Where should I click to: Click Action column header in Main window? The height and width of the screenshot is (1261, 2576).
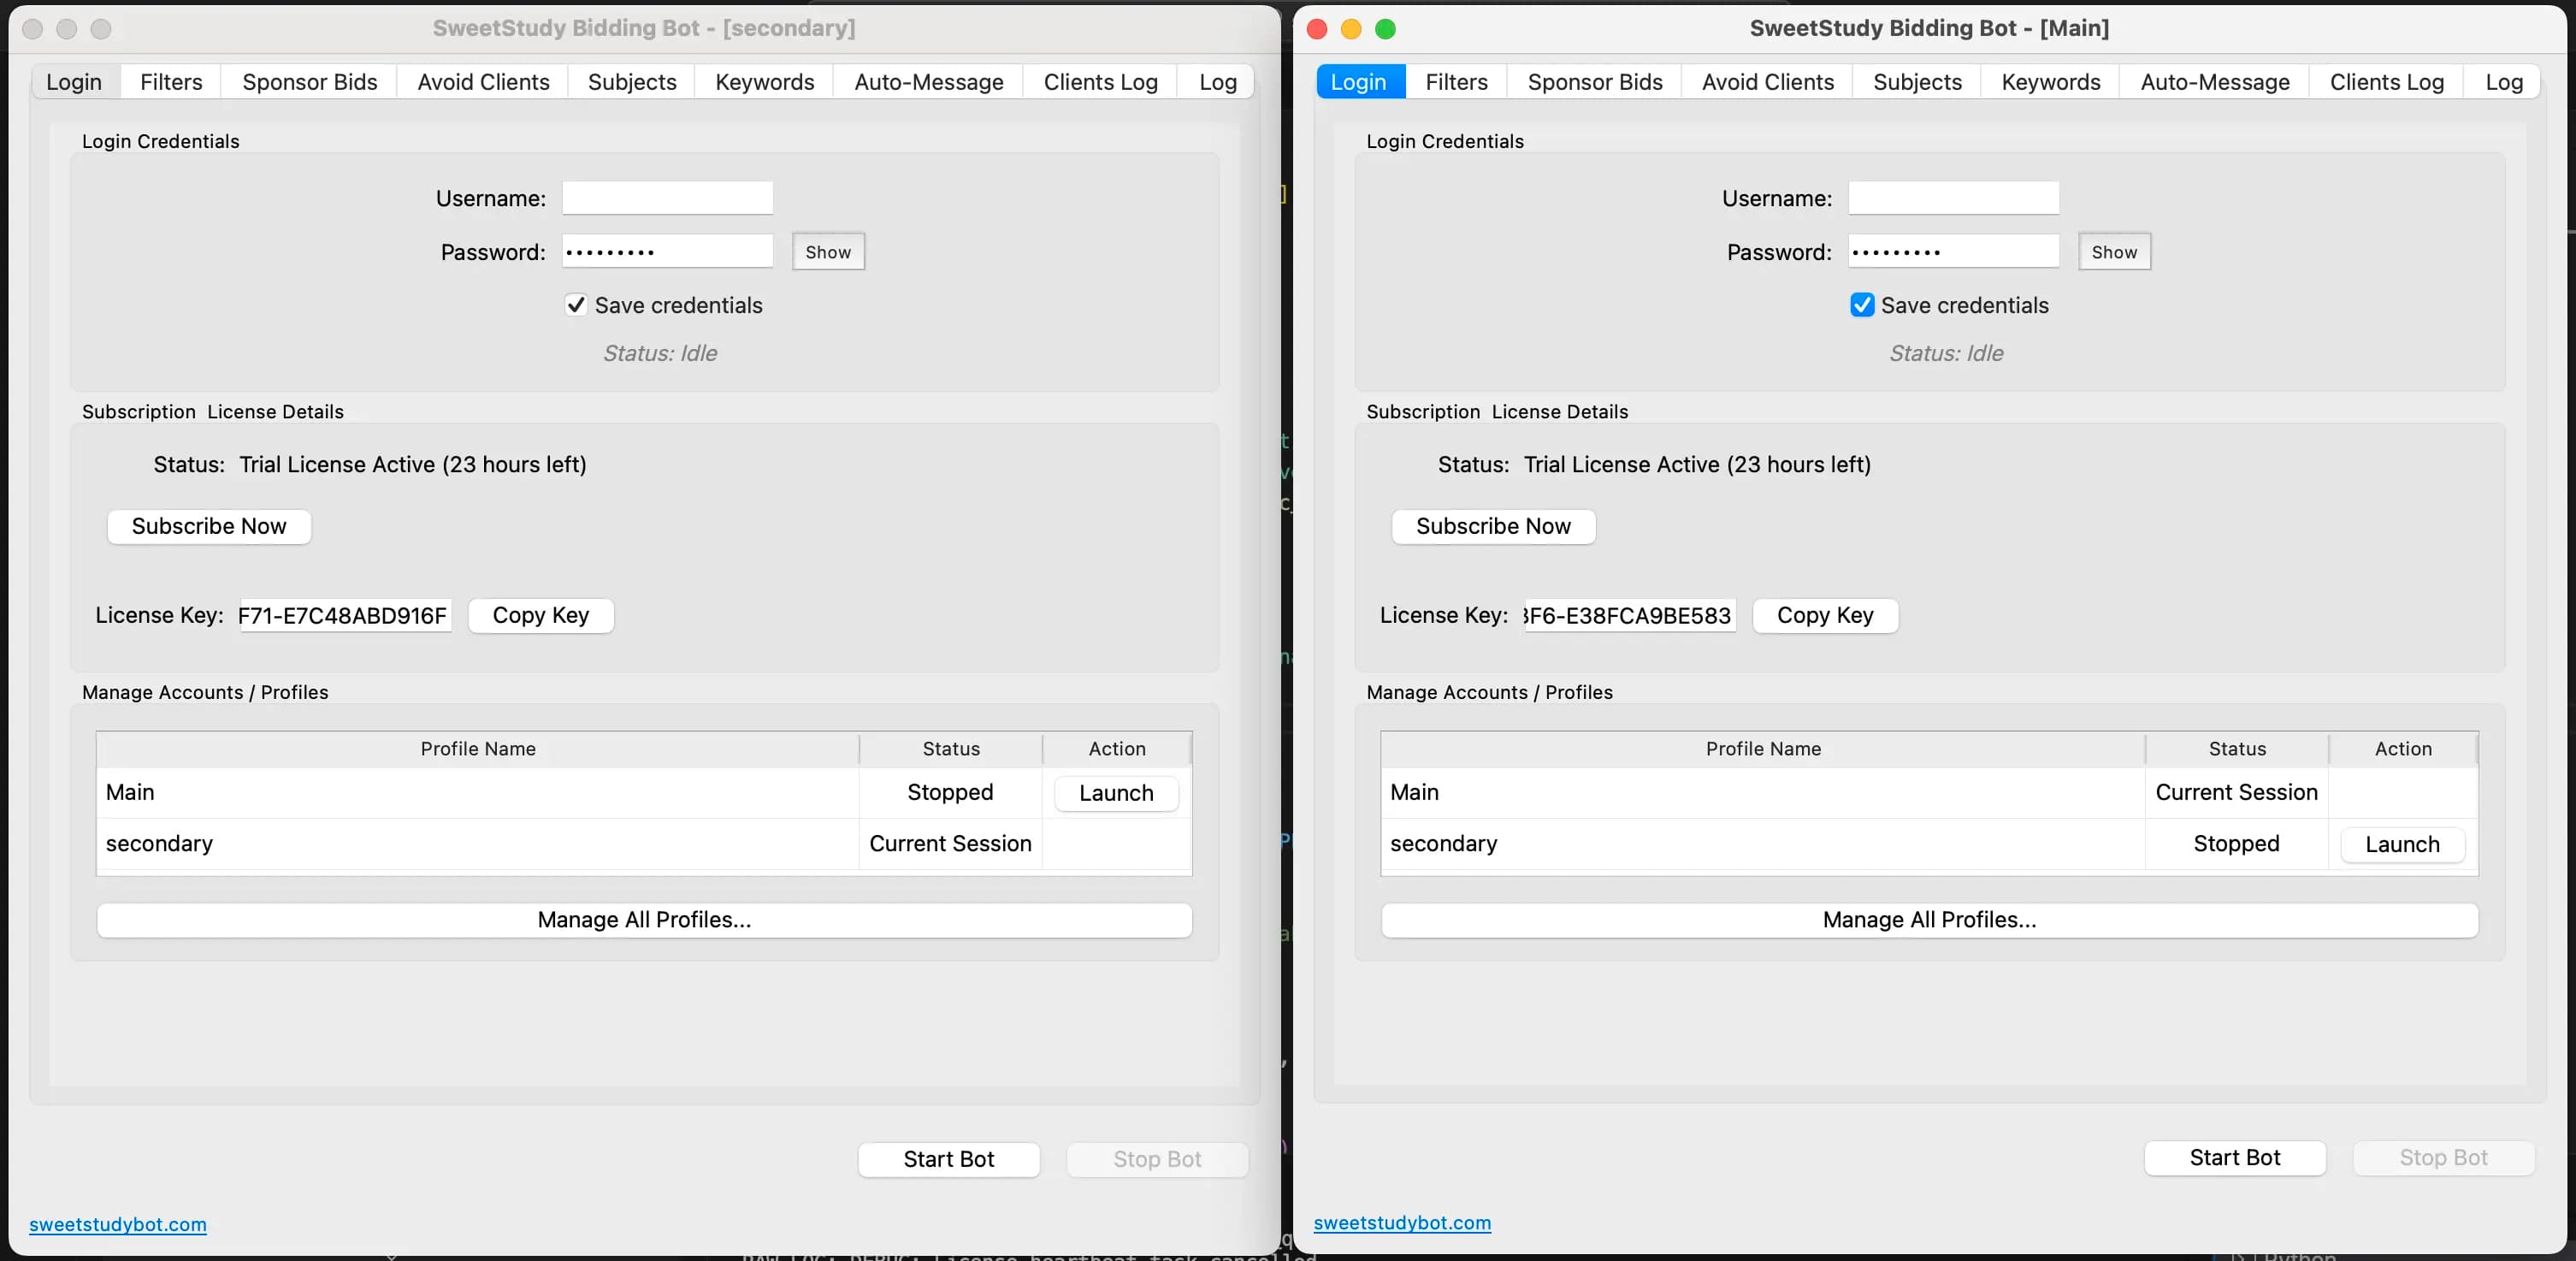click(x=2403, y=749)
